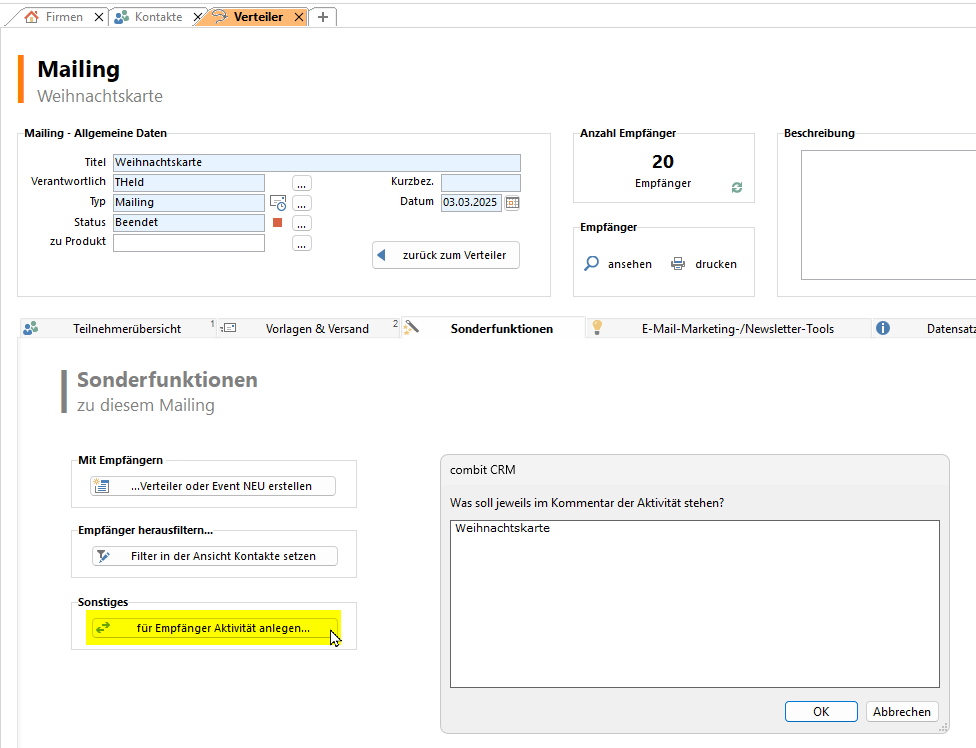Click Abbrechen to cancel the dialog
This screenshot has height=748, width=976.
(902, 712)
